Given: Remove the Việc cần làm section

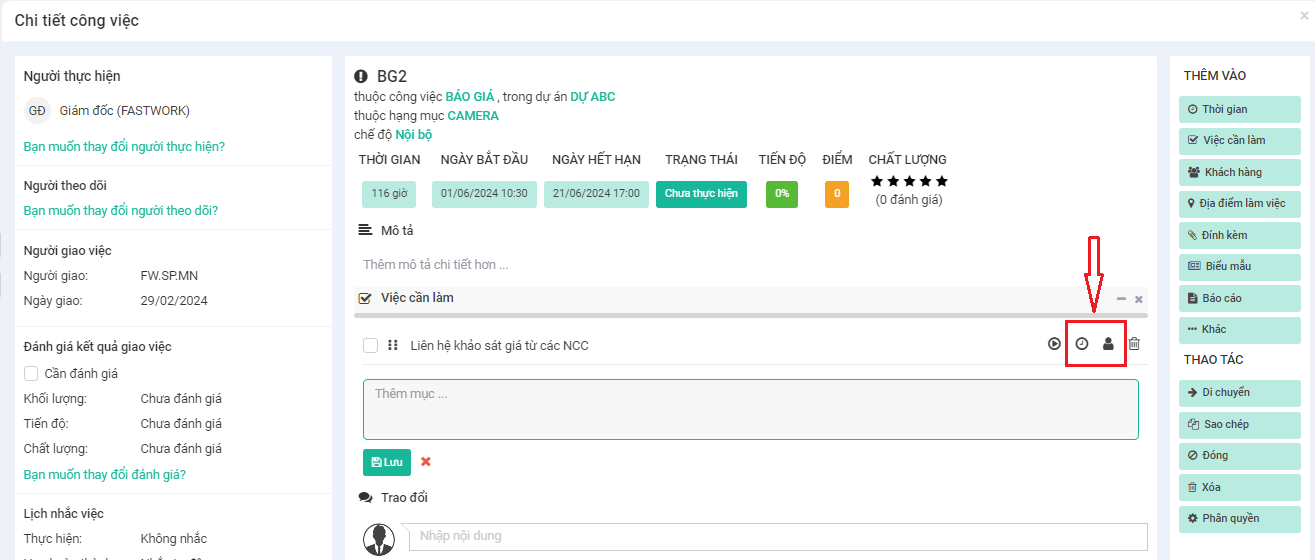Looking at the screenshot, I should pos(1139,299).
